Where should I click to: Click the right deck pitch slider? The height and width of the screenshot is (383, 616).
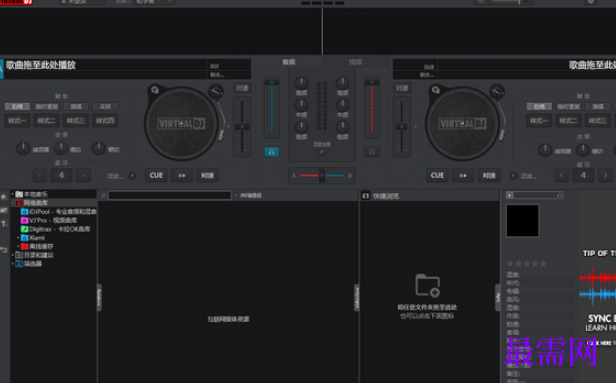pos(402,126)
